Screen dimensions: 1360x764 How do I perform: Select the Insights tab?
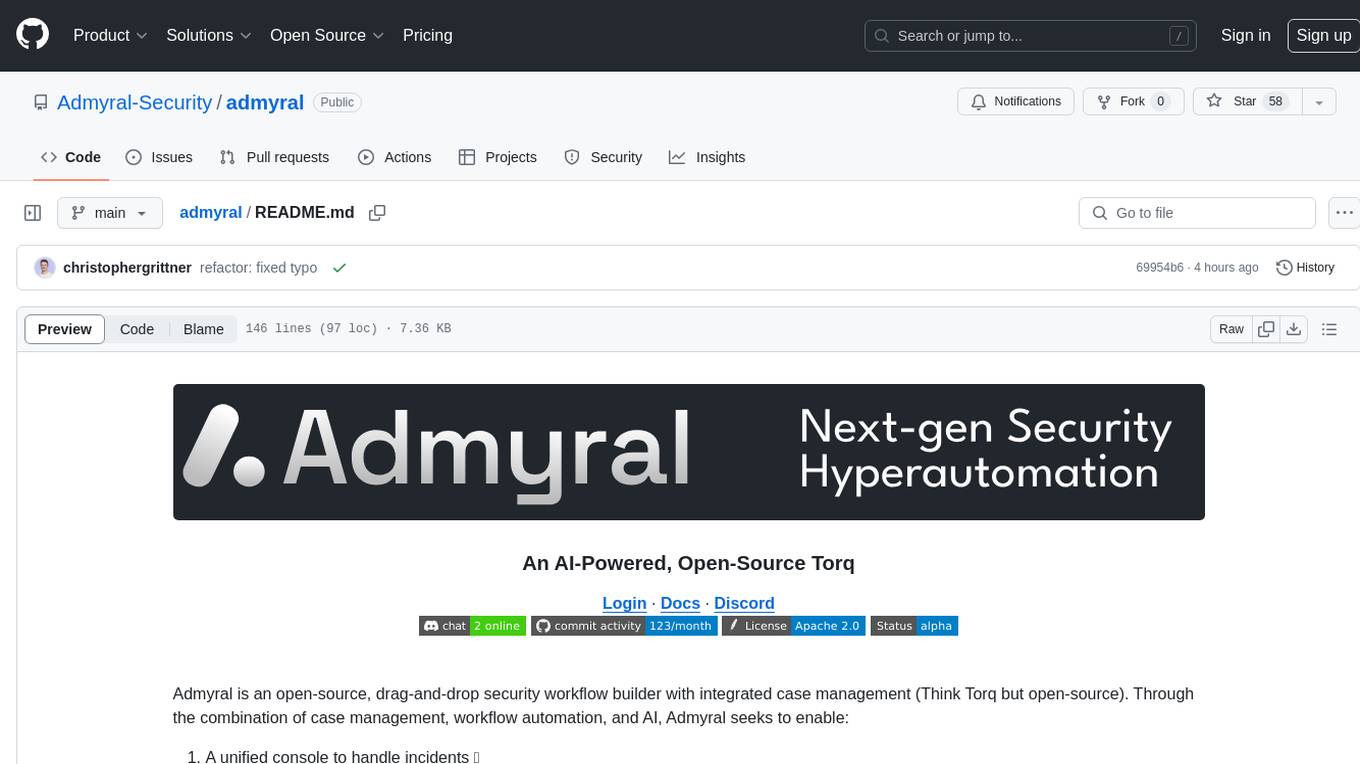[707, 157]
